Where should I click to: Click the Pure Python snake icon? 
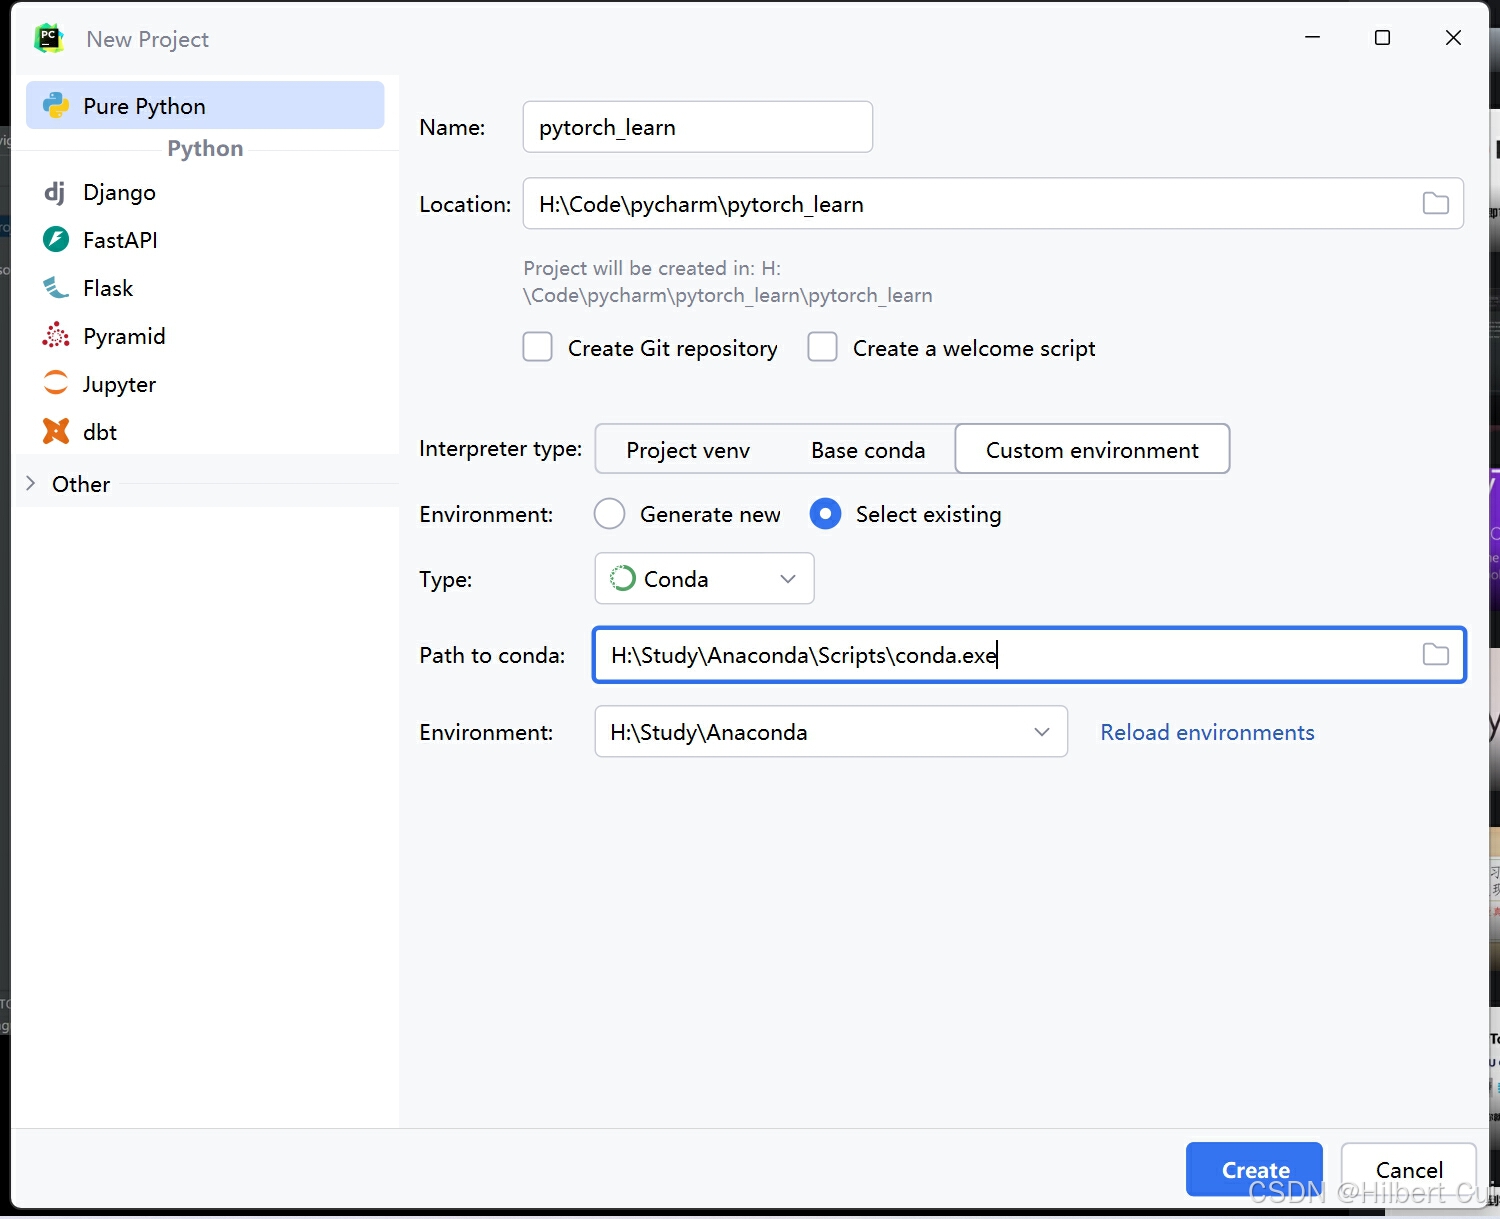(56, 105)
